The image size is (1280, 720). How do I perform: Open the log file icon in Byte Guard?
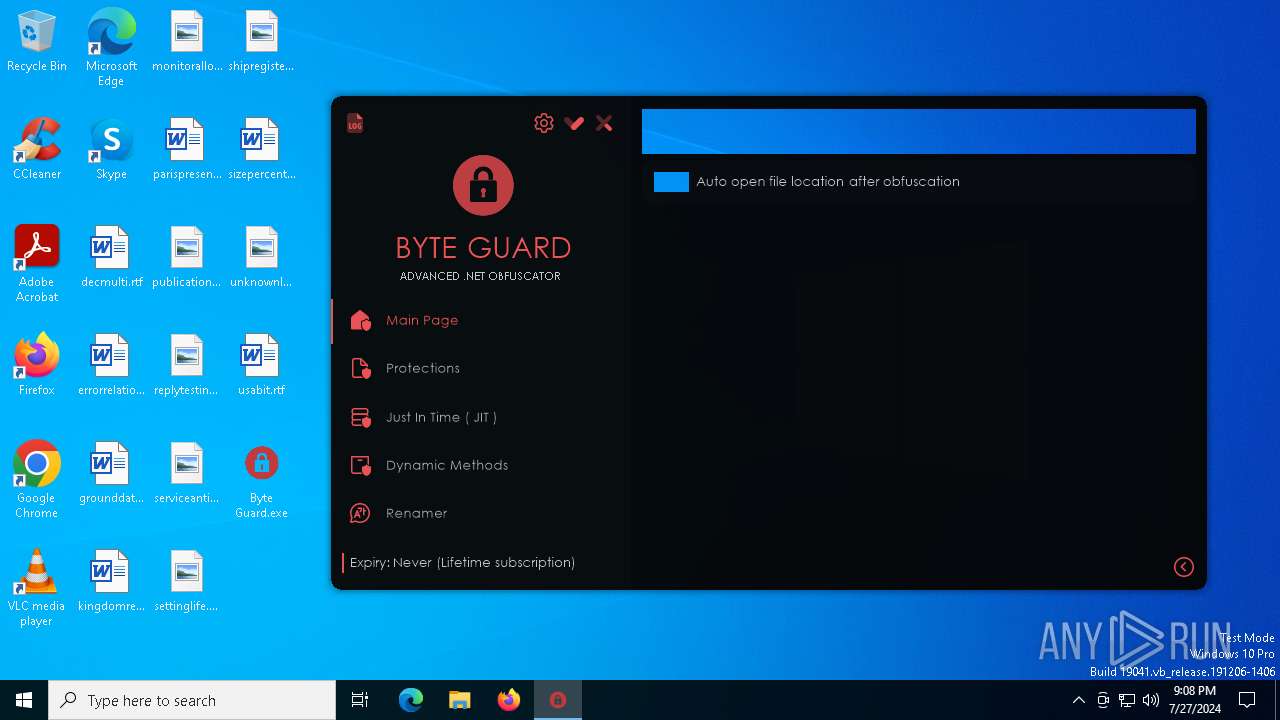click(355, 123)
